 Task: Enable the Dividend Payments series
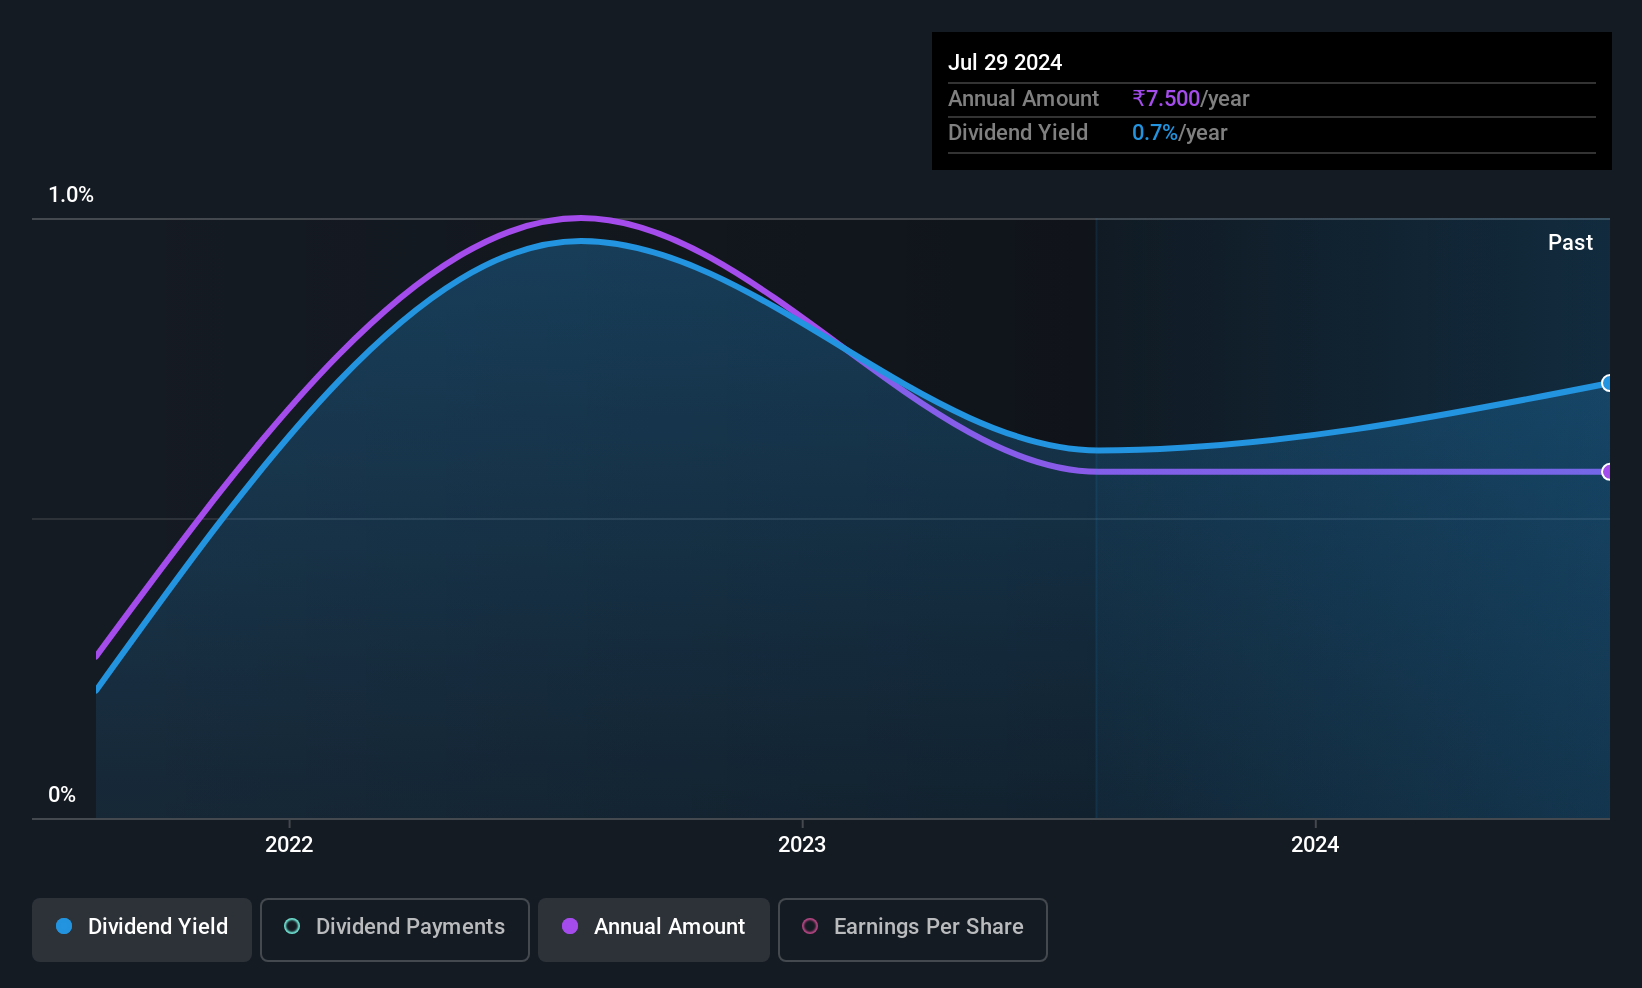pos(395,929)
